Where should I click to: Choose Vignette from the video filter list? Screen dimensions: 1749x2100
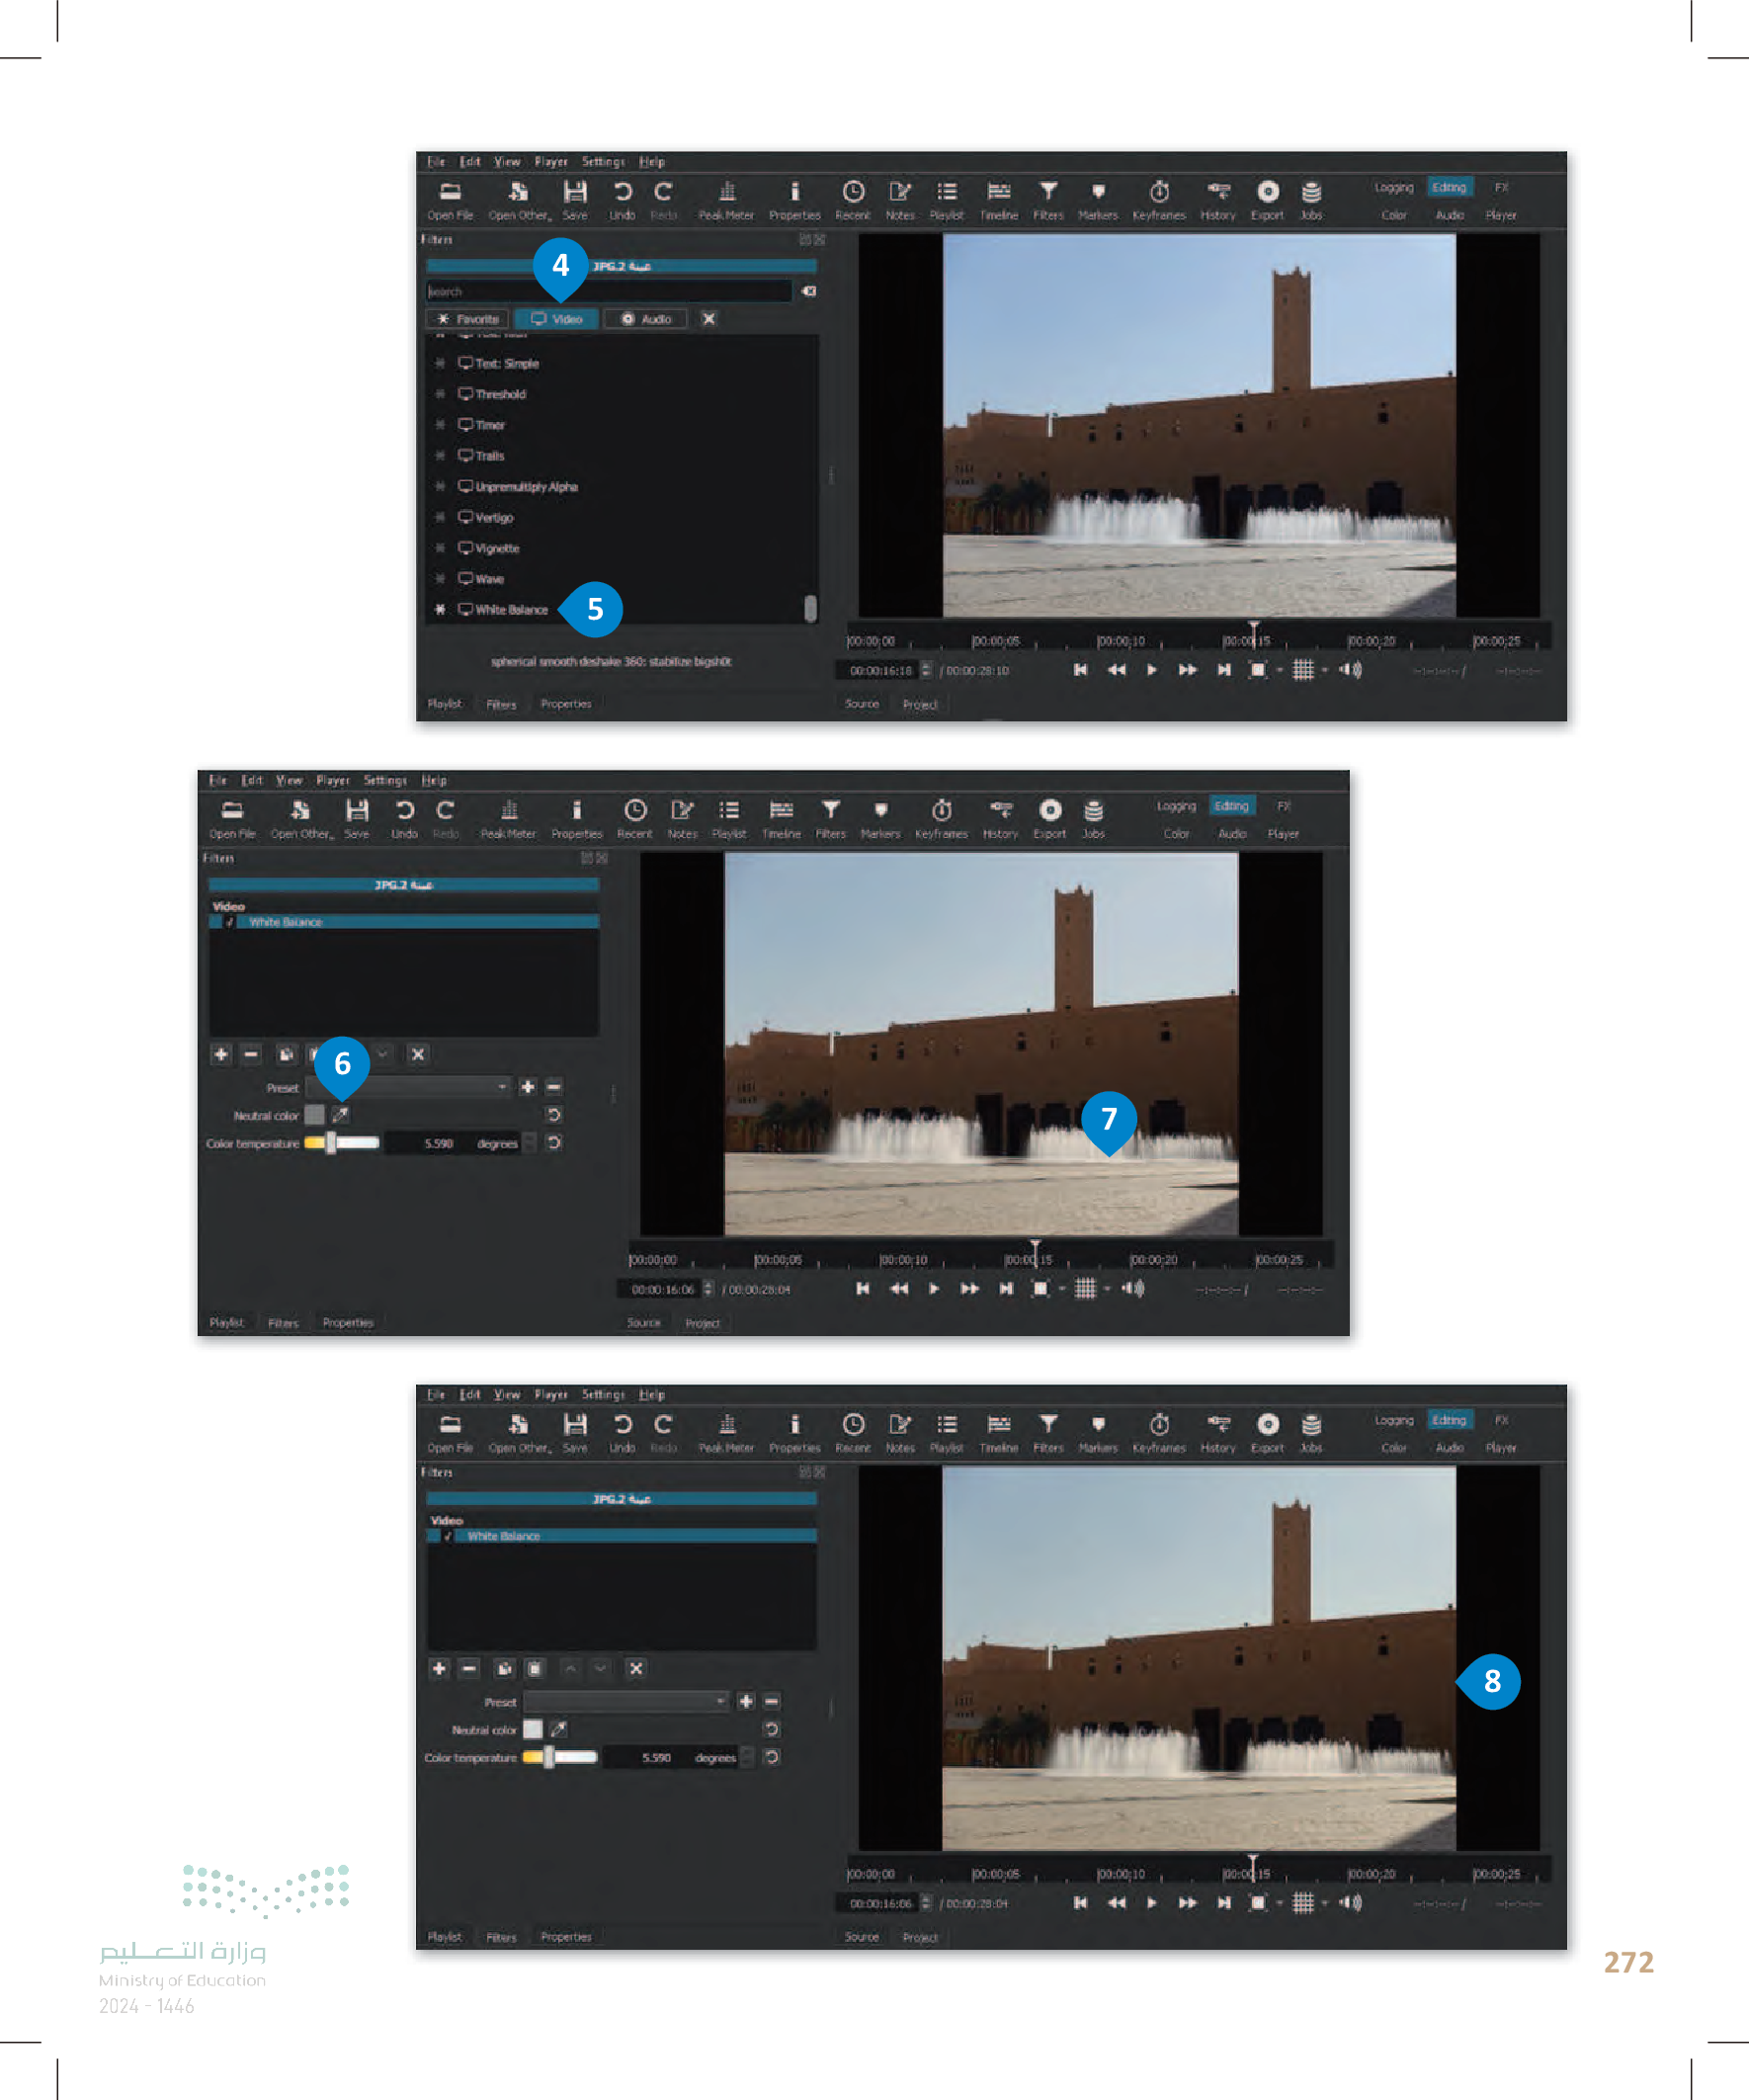click(x=497, y=548)
